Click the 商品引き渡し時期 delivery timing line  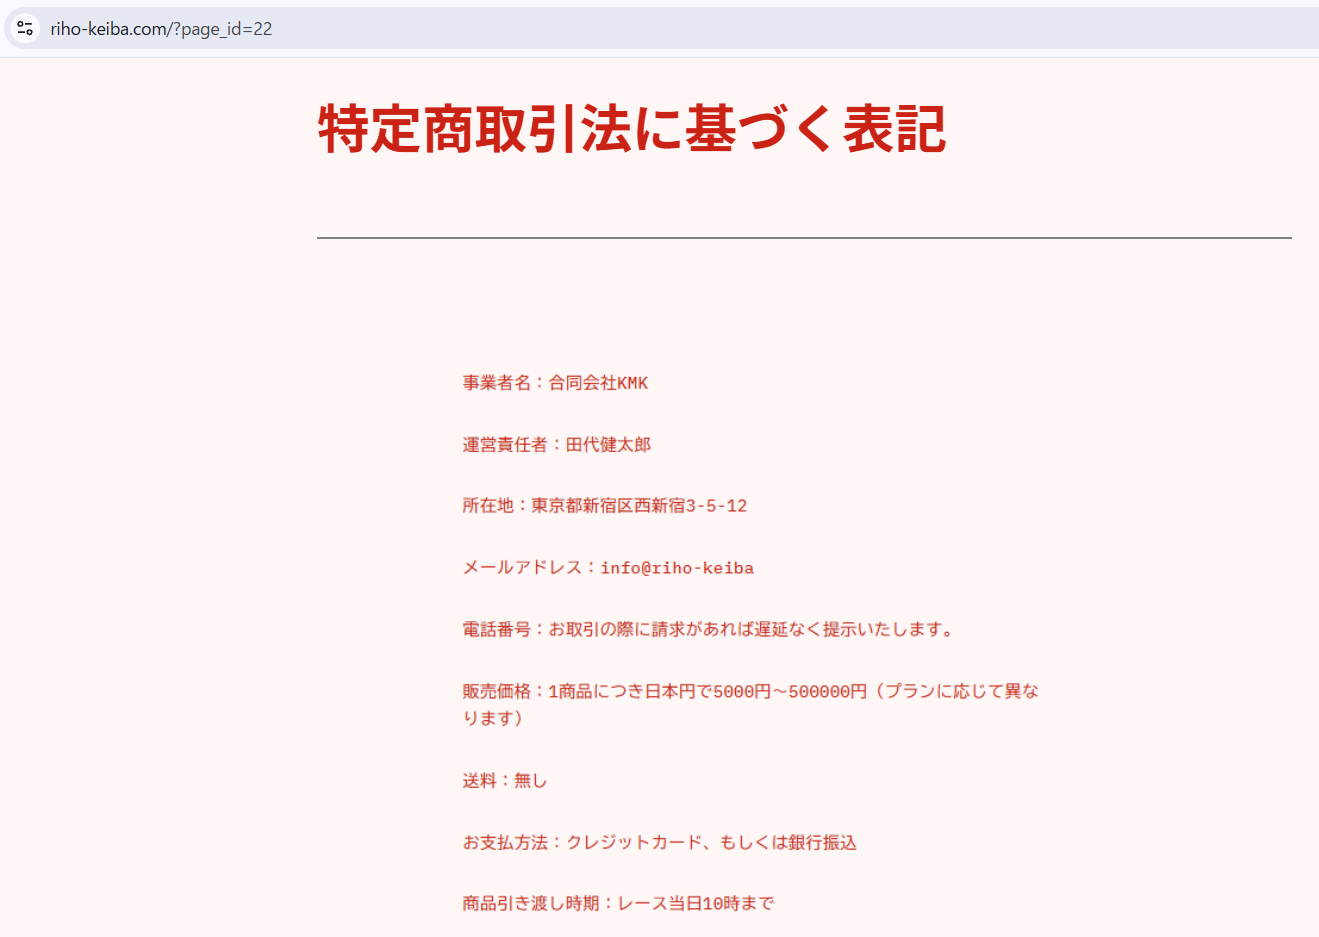618,904
